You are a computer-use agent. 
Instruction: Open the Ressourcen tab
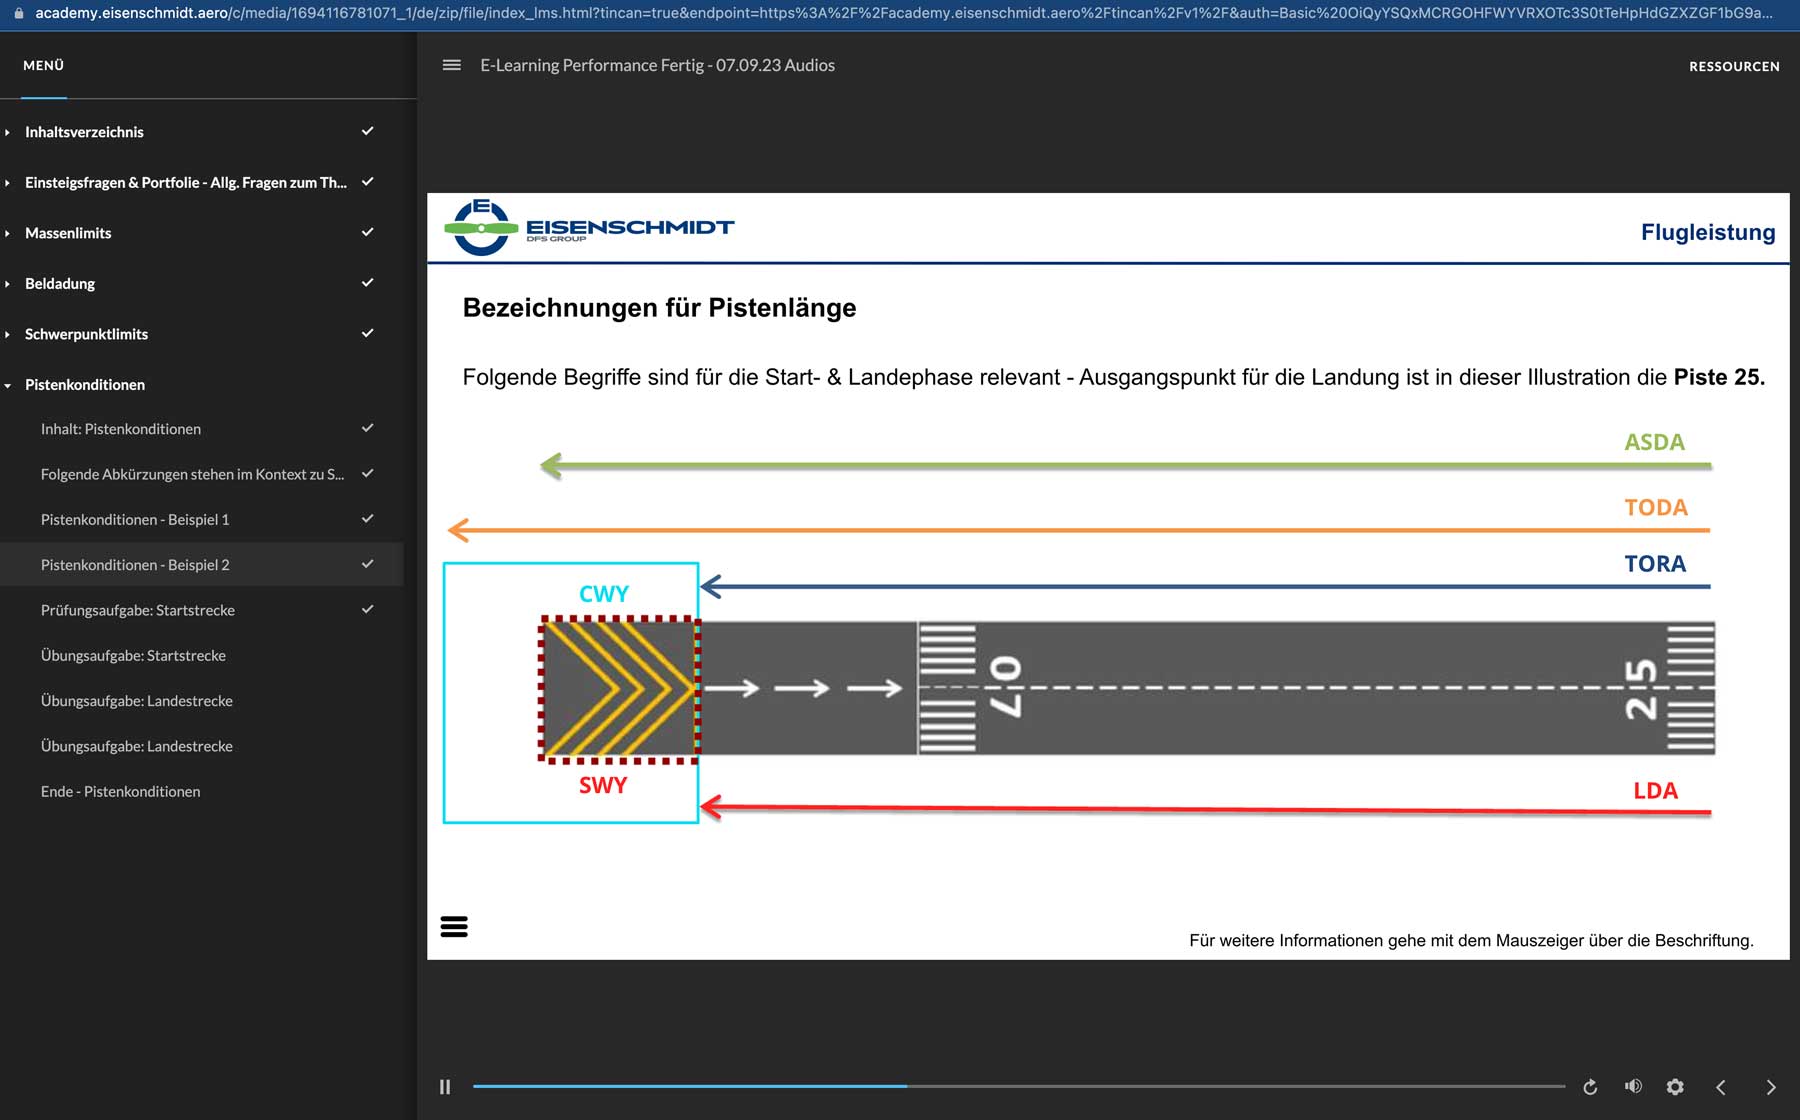click(1734, 66)
